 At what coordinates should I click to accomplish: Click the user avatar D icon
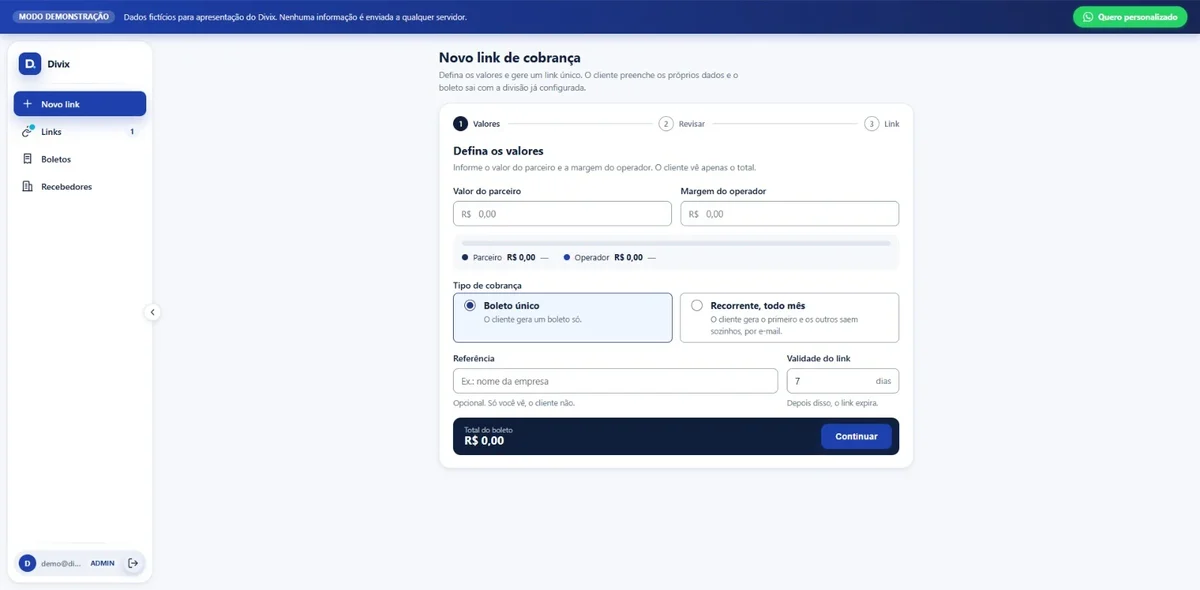click(x=28, y=563)
